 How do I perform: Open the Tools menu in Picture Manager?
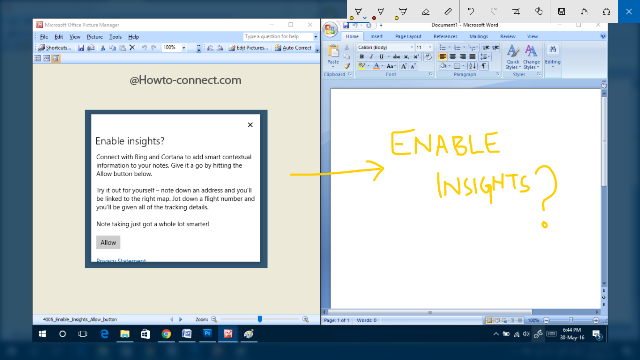pos(116,37)
